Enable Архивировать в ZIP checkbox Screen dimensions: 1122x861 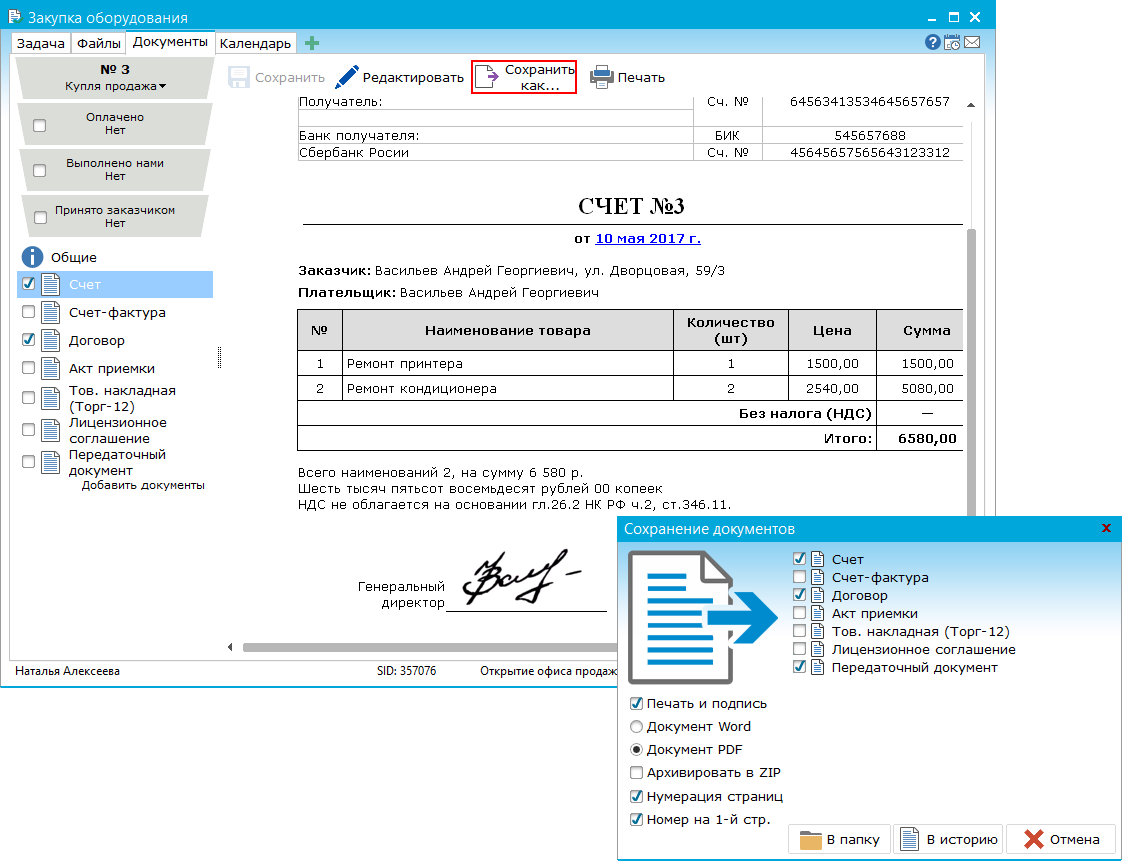point(636,772)
